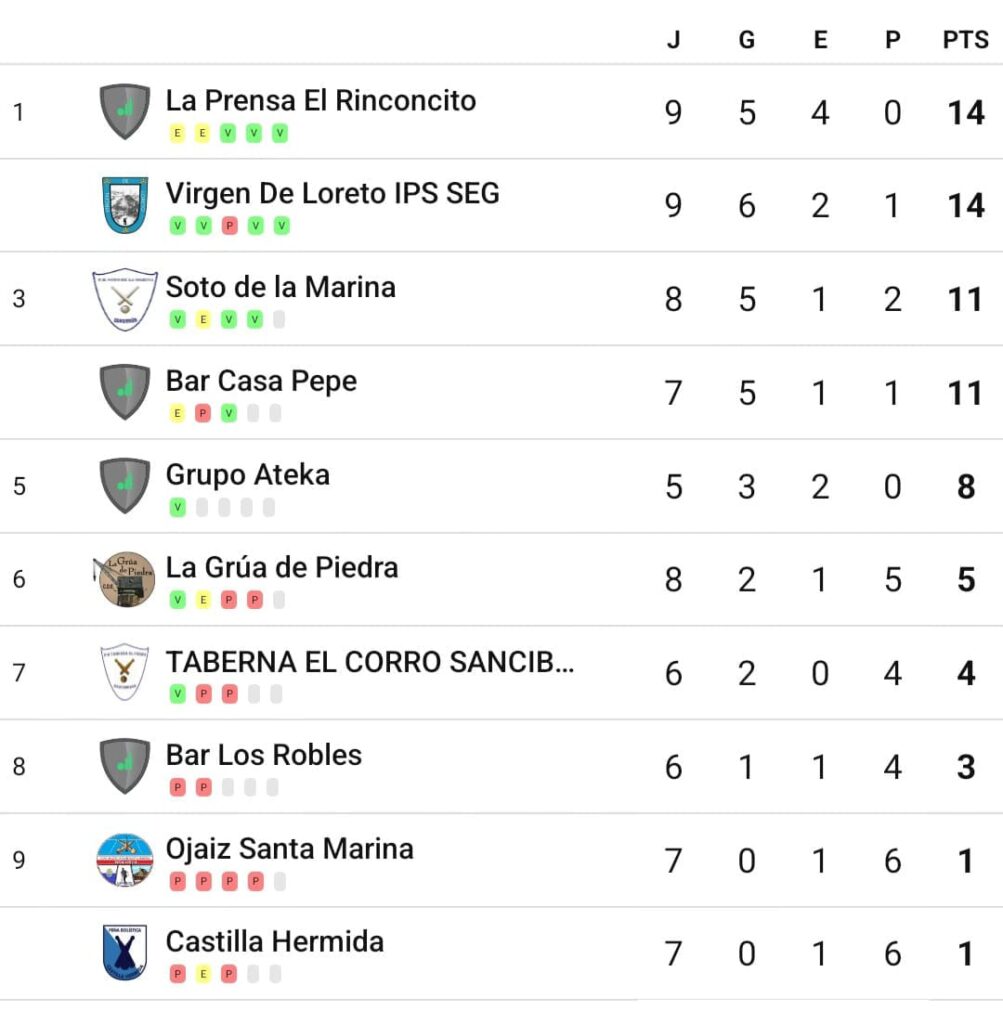Open the Bar Casa Pepe shield icon
The width and height of the screenshot is (1003, 1024).
tap(125, 392)
